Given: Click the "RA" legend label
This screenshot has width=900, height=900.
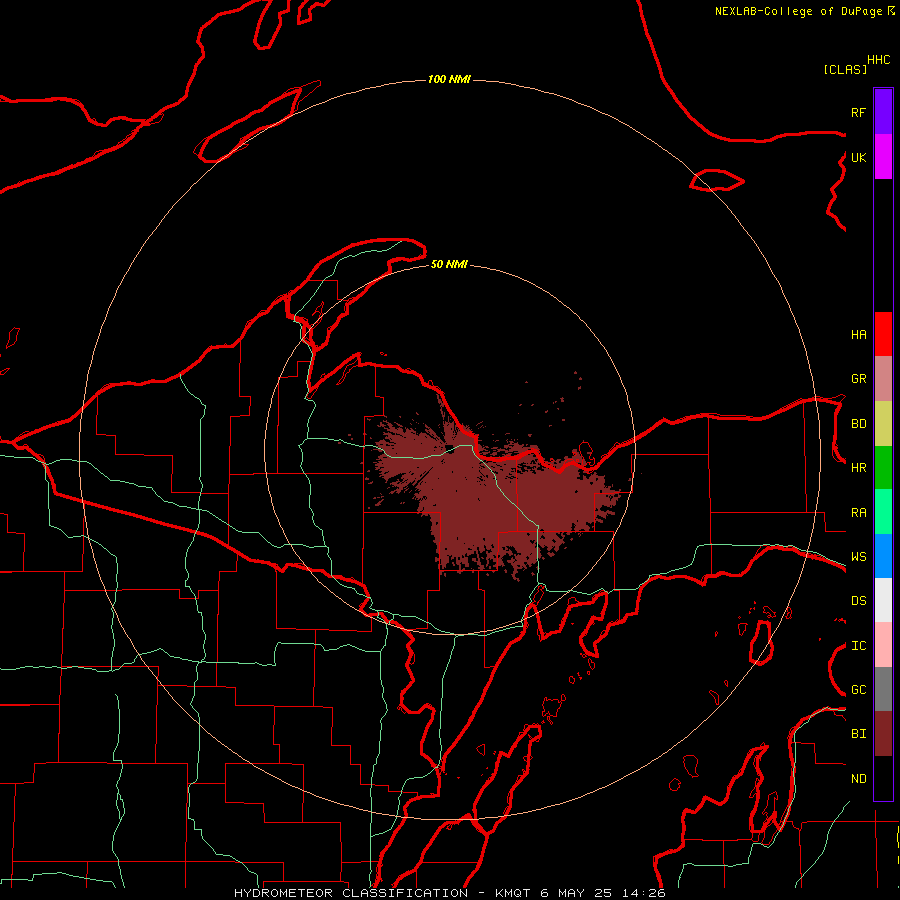Looking at the screenshot, I should click(858, 513).
